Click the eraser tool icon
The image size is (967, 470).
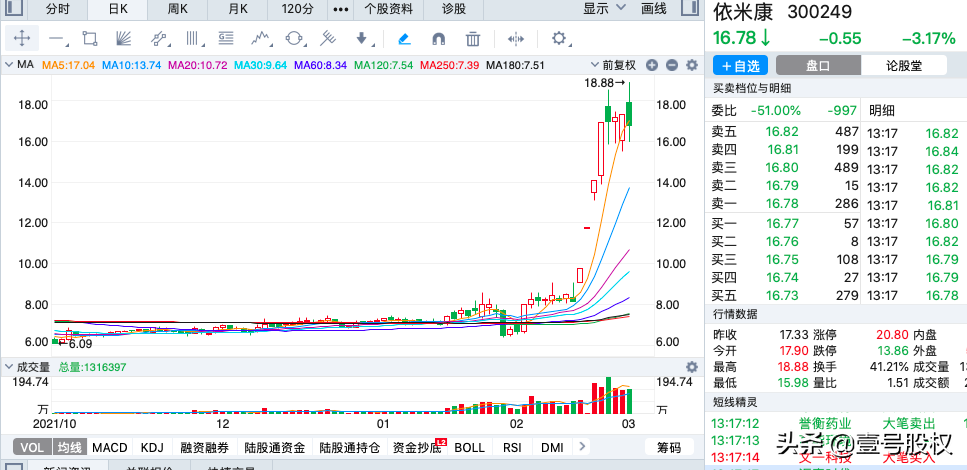[x=403, y=39]
